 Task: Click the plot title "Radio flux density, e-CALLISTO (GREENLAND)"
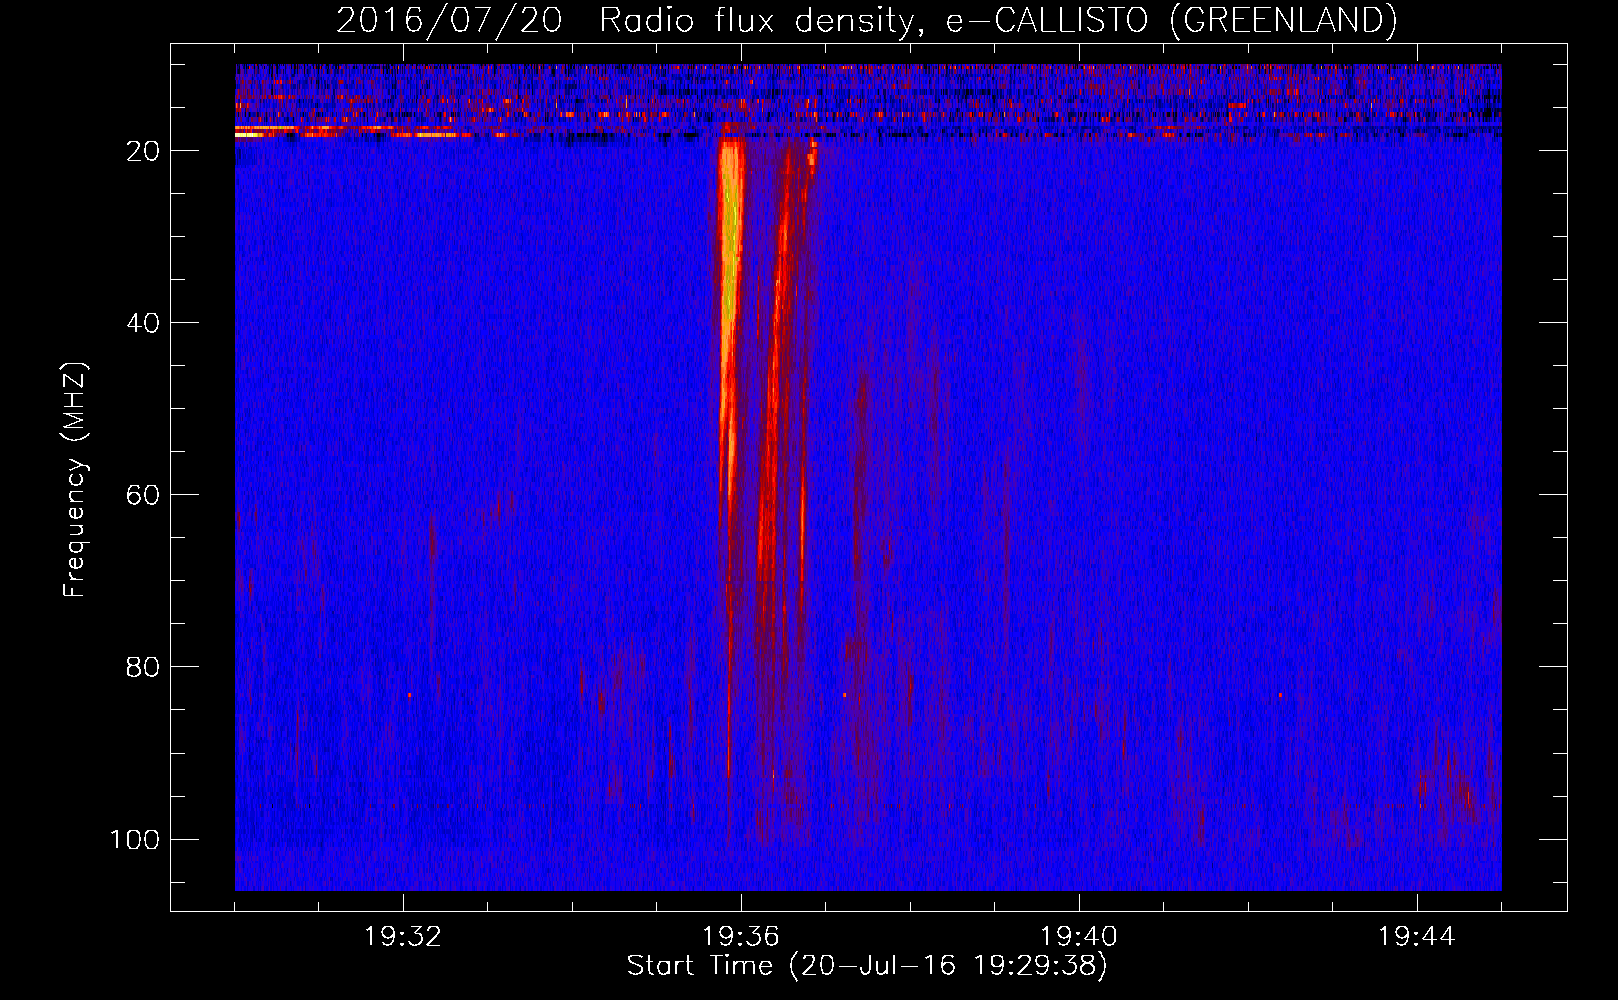tap(998, 20)
